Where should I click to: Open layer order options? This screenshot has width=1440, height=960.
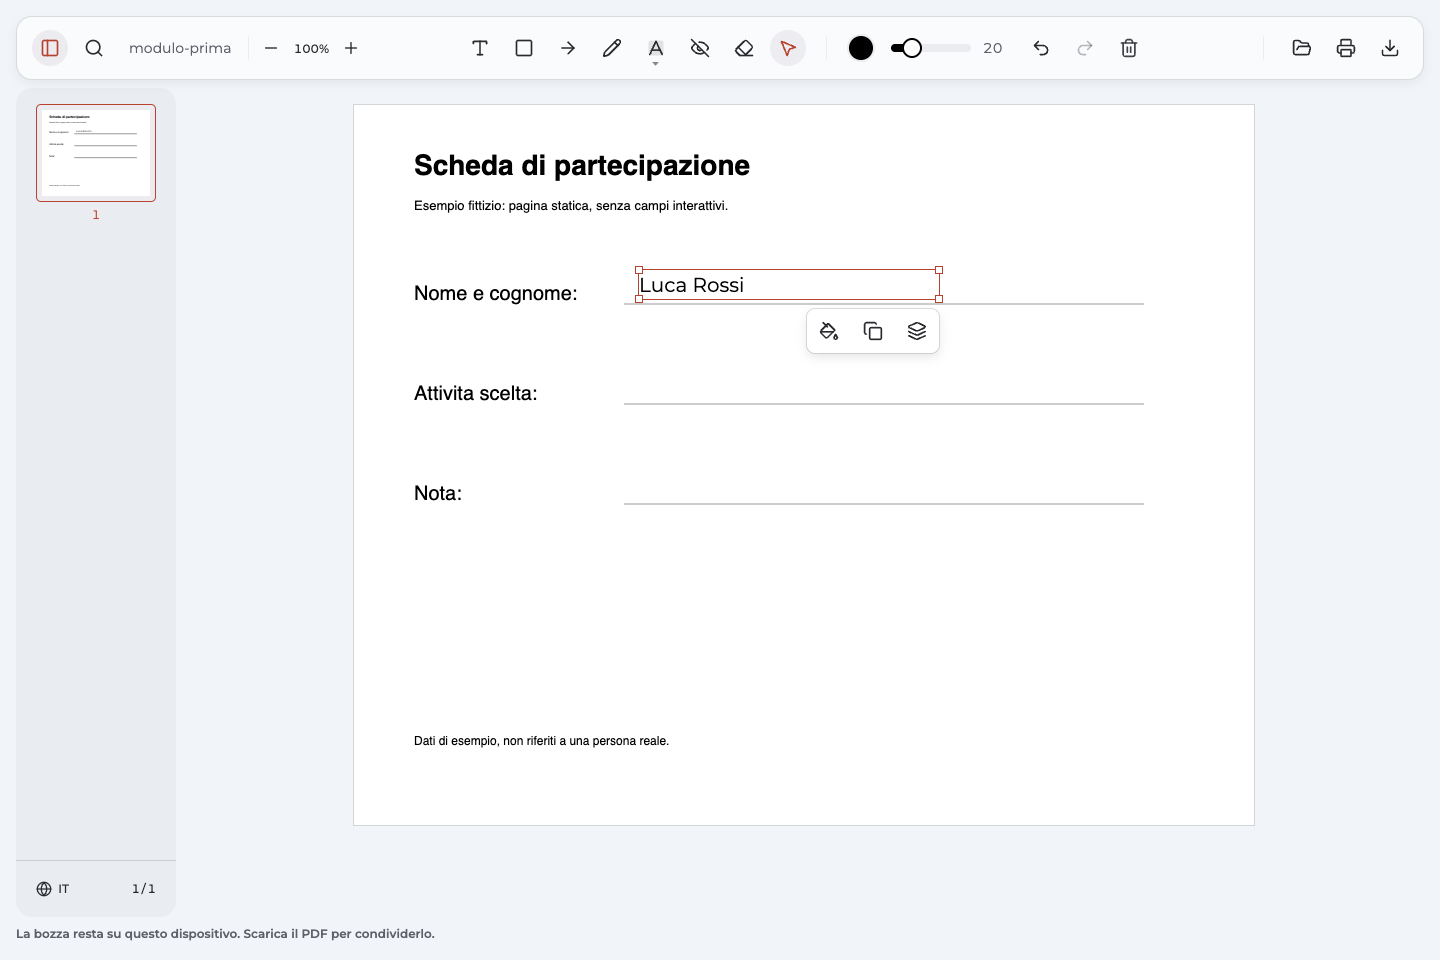tap(917, 331)
